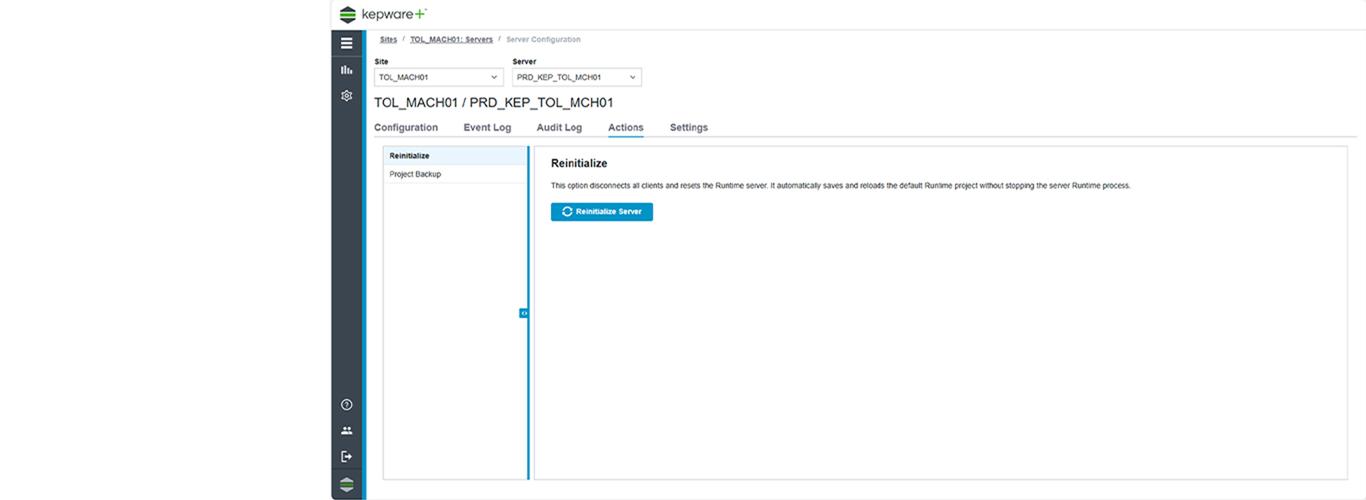This screenshot has height=500, width=1366.
Task: Click the TOL_MACH01: Servers breadcrumb link
Action: pos(451,40)
